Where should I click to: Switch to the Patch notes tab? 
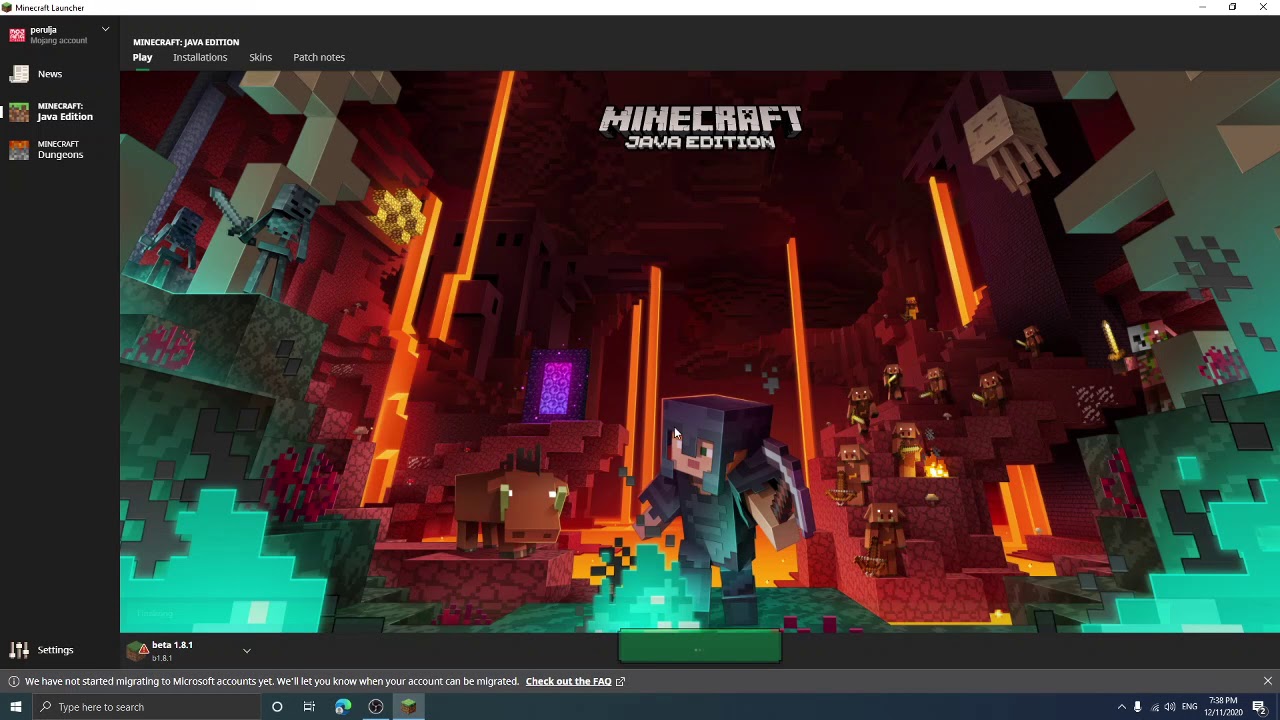319,57
